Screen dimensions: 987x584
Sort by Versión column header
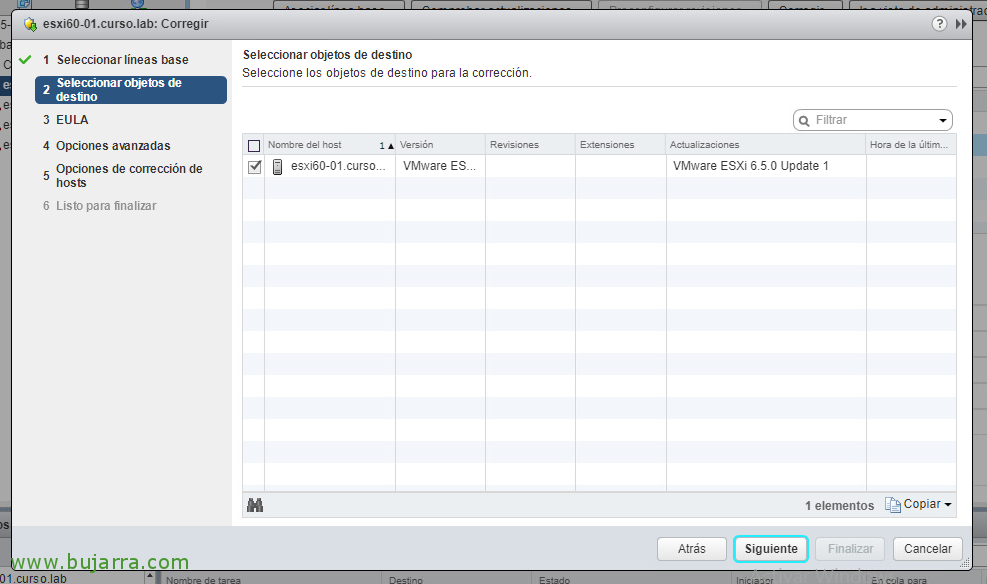[x=440, y=145]
